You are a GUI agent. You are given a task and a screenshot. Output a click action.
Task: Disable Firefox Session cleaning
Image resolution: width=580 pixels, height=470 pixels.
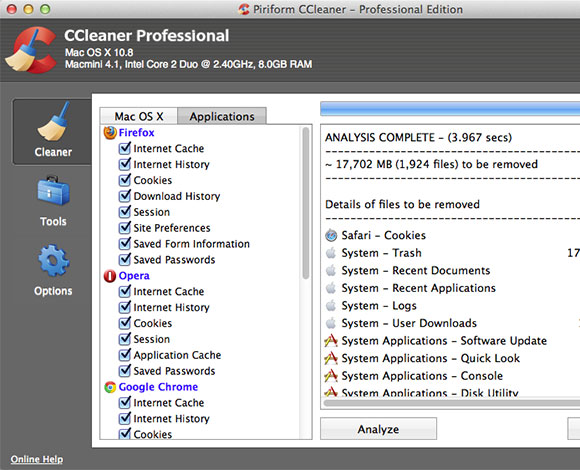click(x=125, y=212)
